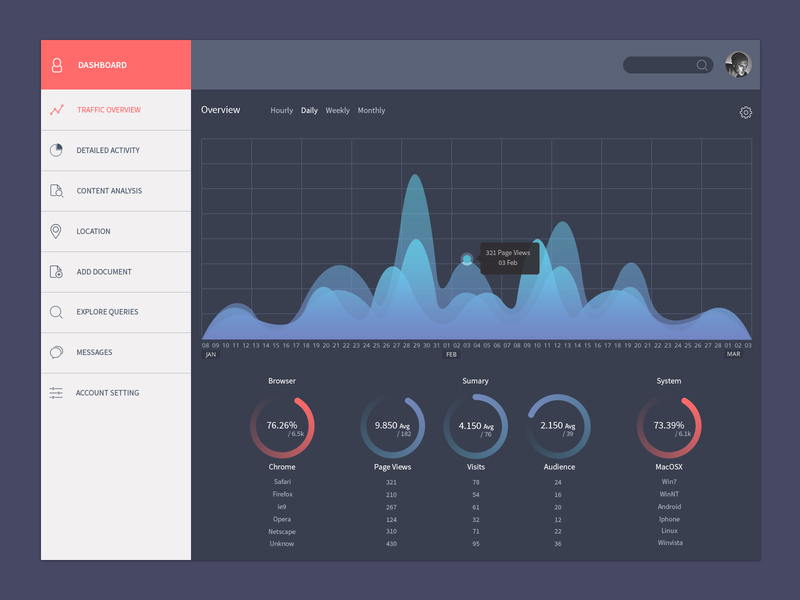Click the Detailed Activity pie icon
Viewport: 800px width, 600px height.
56,150
